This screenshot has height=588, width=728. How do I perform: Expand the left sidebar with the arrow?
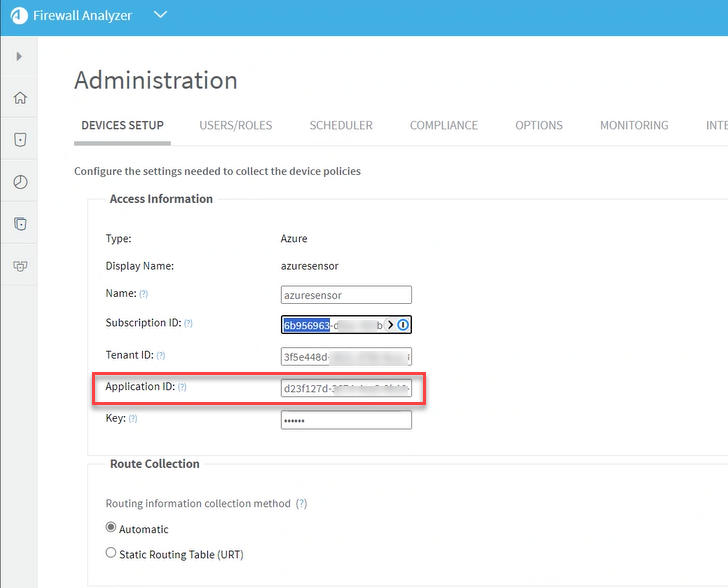pyautogui.click(x=19, y=57)
